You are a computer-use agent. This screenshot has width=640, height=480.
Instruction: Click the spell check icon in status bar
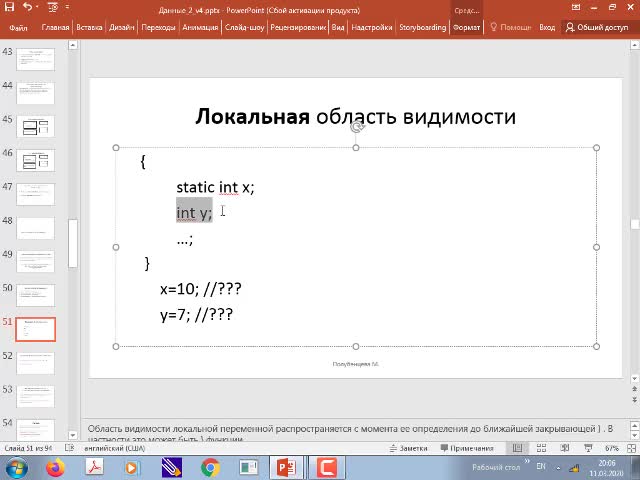(x=69, y=448)
